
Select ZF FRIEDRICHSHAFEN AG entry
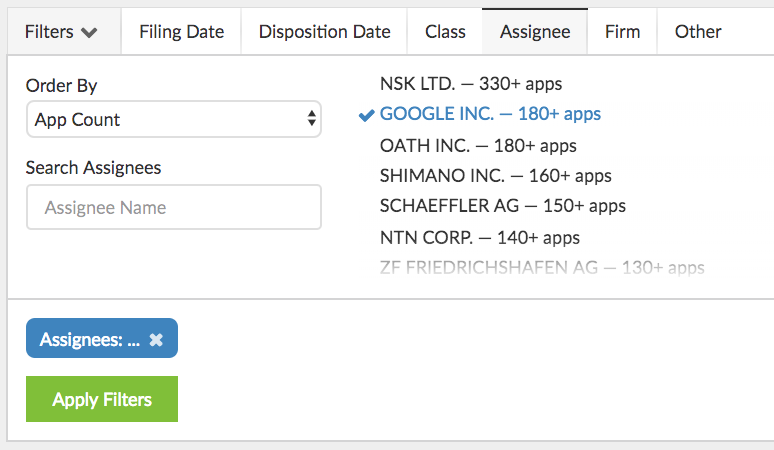pos(541,267)
